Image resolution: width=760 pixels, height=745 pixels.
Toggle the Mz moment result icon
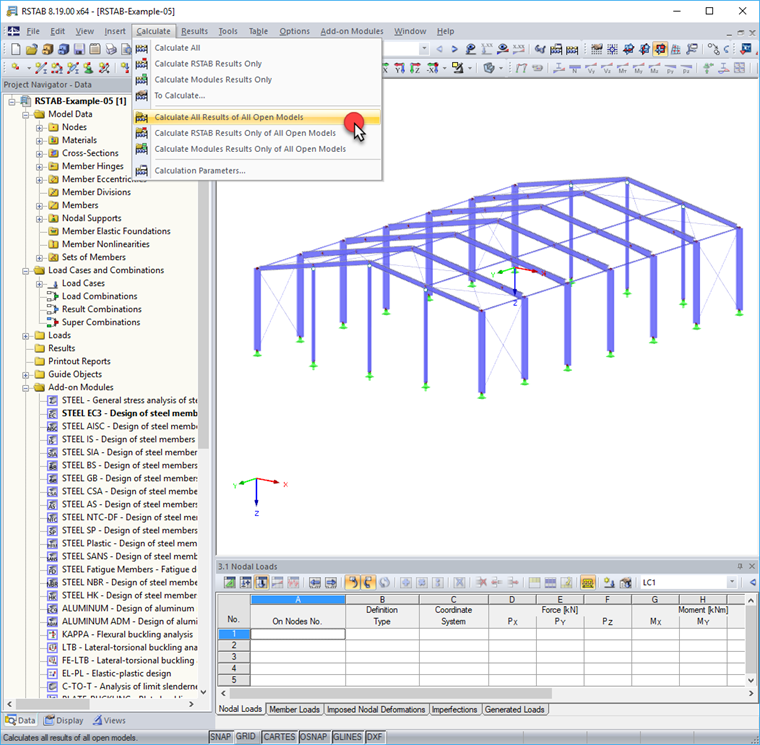point(654,68)
